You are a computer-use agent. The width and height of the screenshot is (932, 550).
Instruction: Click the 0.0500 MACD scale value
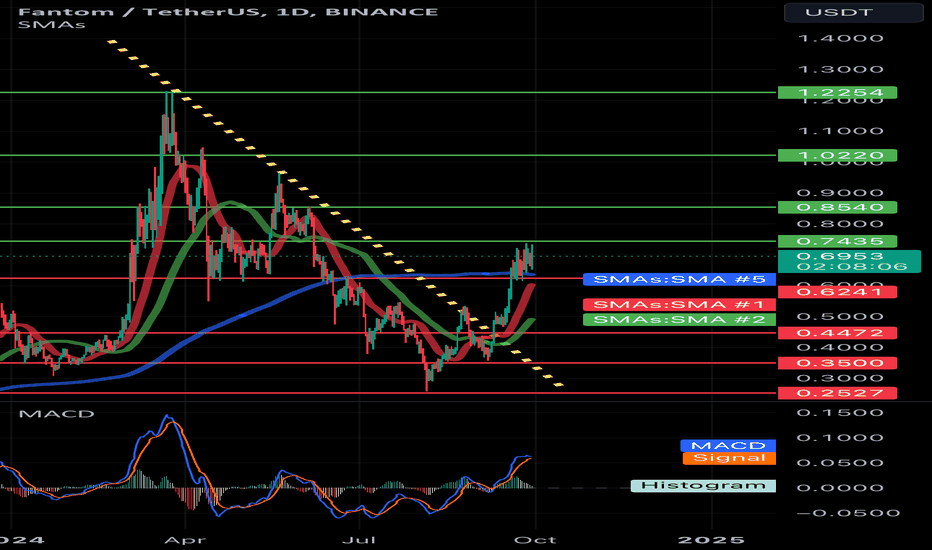pos(840,463)
